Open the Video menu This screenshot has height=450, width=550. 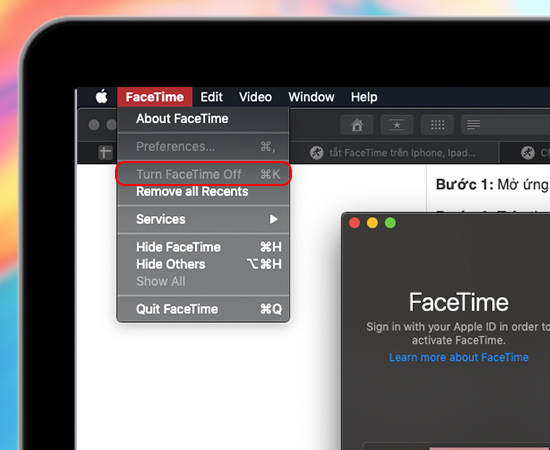point(255,97)
